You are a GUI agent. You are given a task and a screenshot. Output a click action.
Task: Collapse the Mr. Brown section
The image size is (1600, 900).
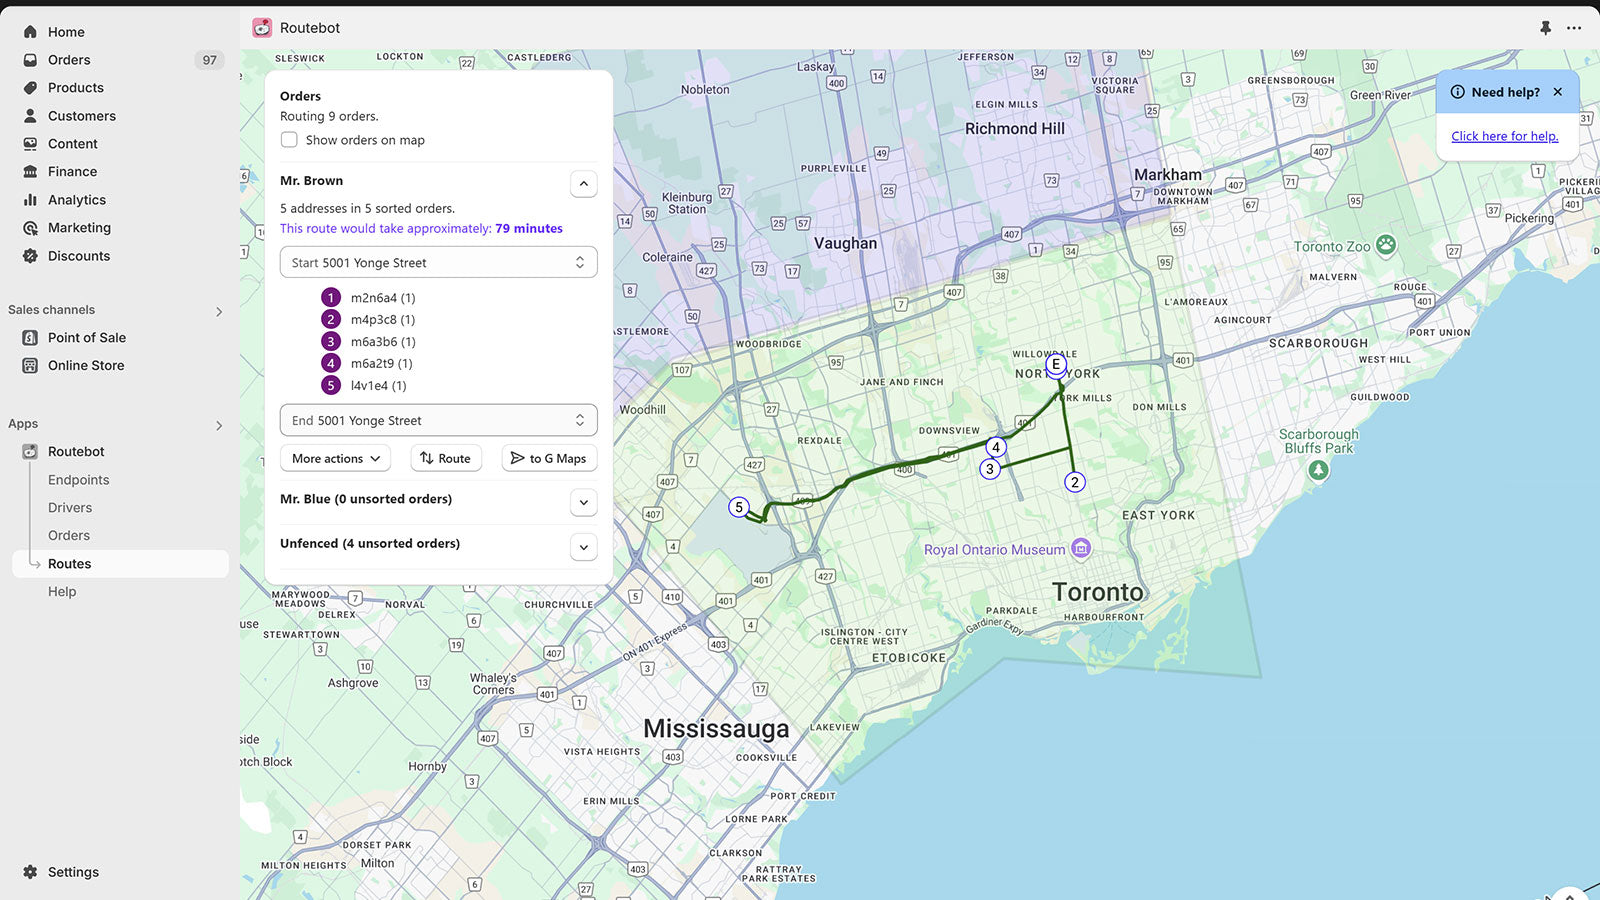(x=584, y=184)
